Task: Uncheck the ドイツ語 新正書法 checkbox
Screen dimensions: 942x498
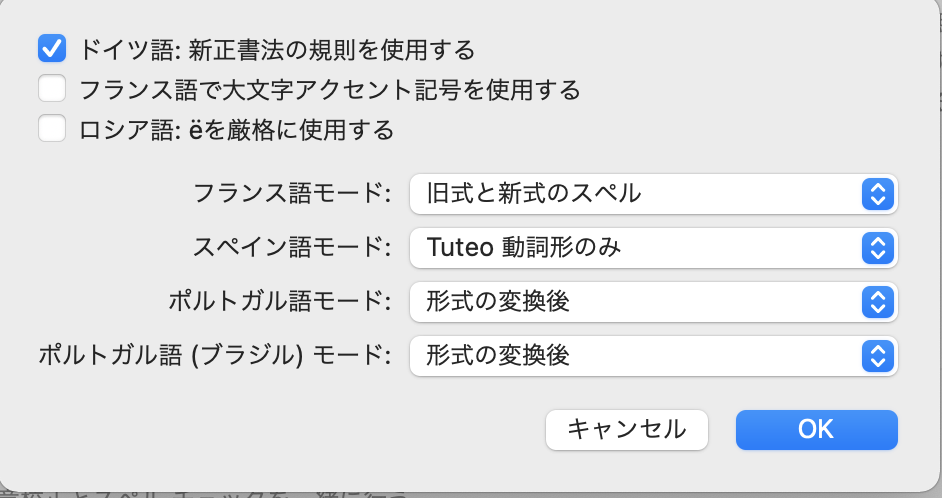Action: click(52, 48)
